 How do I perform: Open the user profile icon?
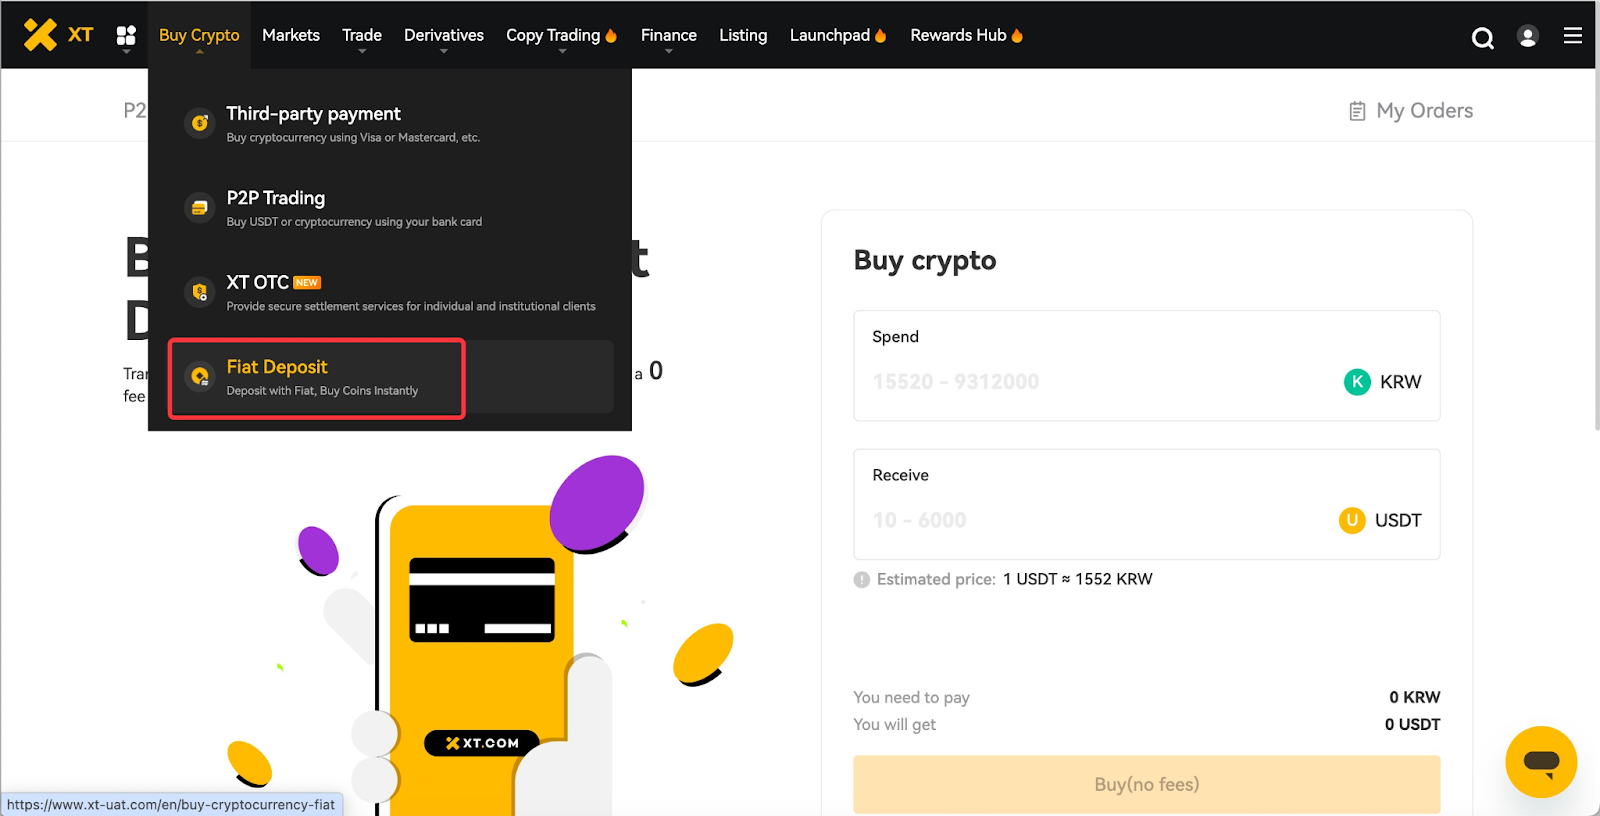1527,37
